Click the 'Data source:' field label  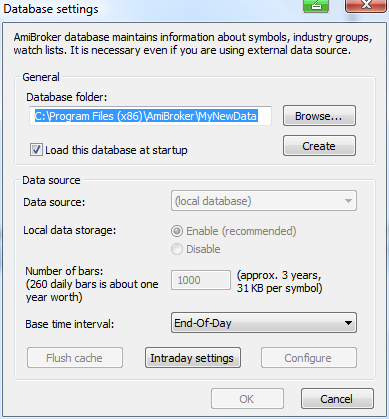54,202
